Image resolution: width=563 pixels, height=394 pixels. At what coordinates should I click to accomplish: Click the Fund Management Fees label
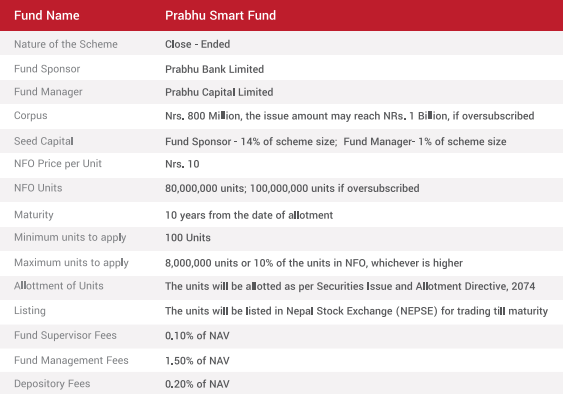(x=71, y=360)
